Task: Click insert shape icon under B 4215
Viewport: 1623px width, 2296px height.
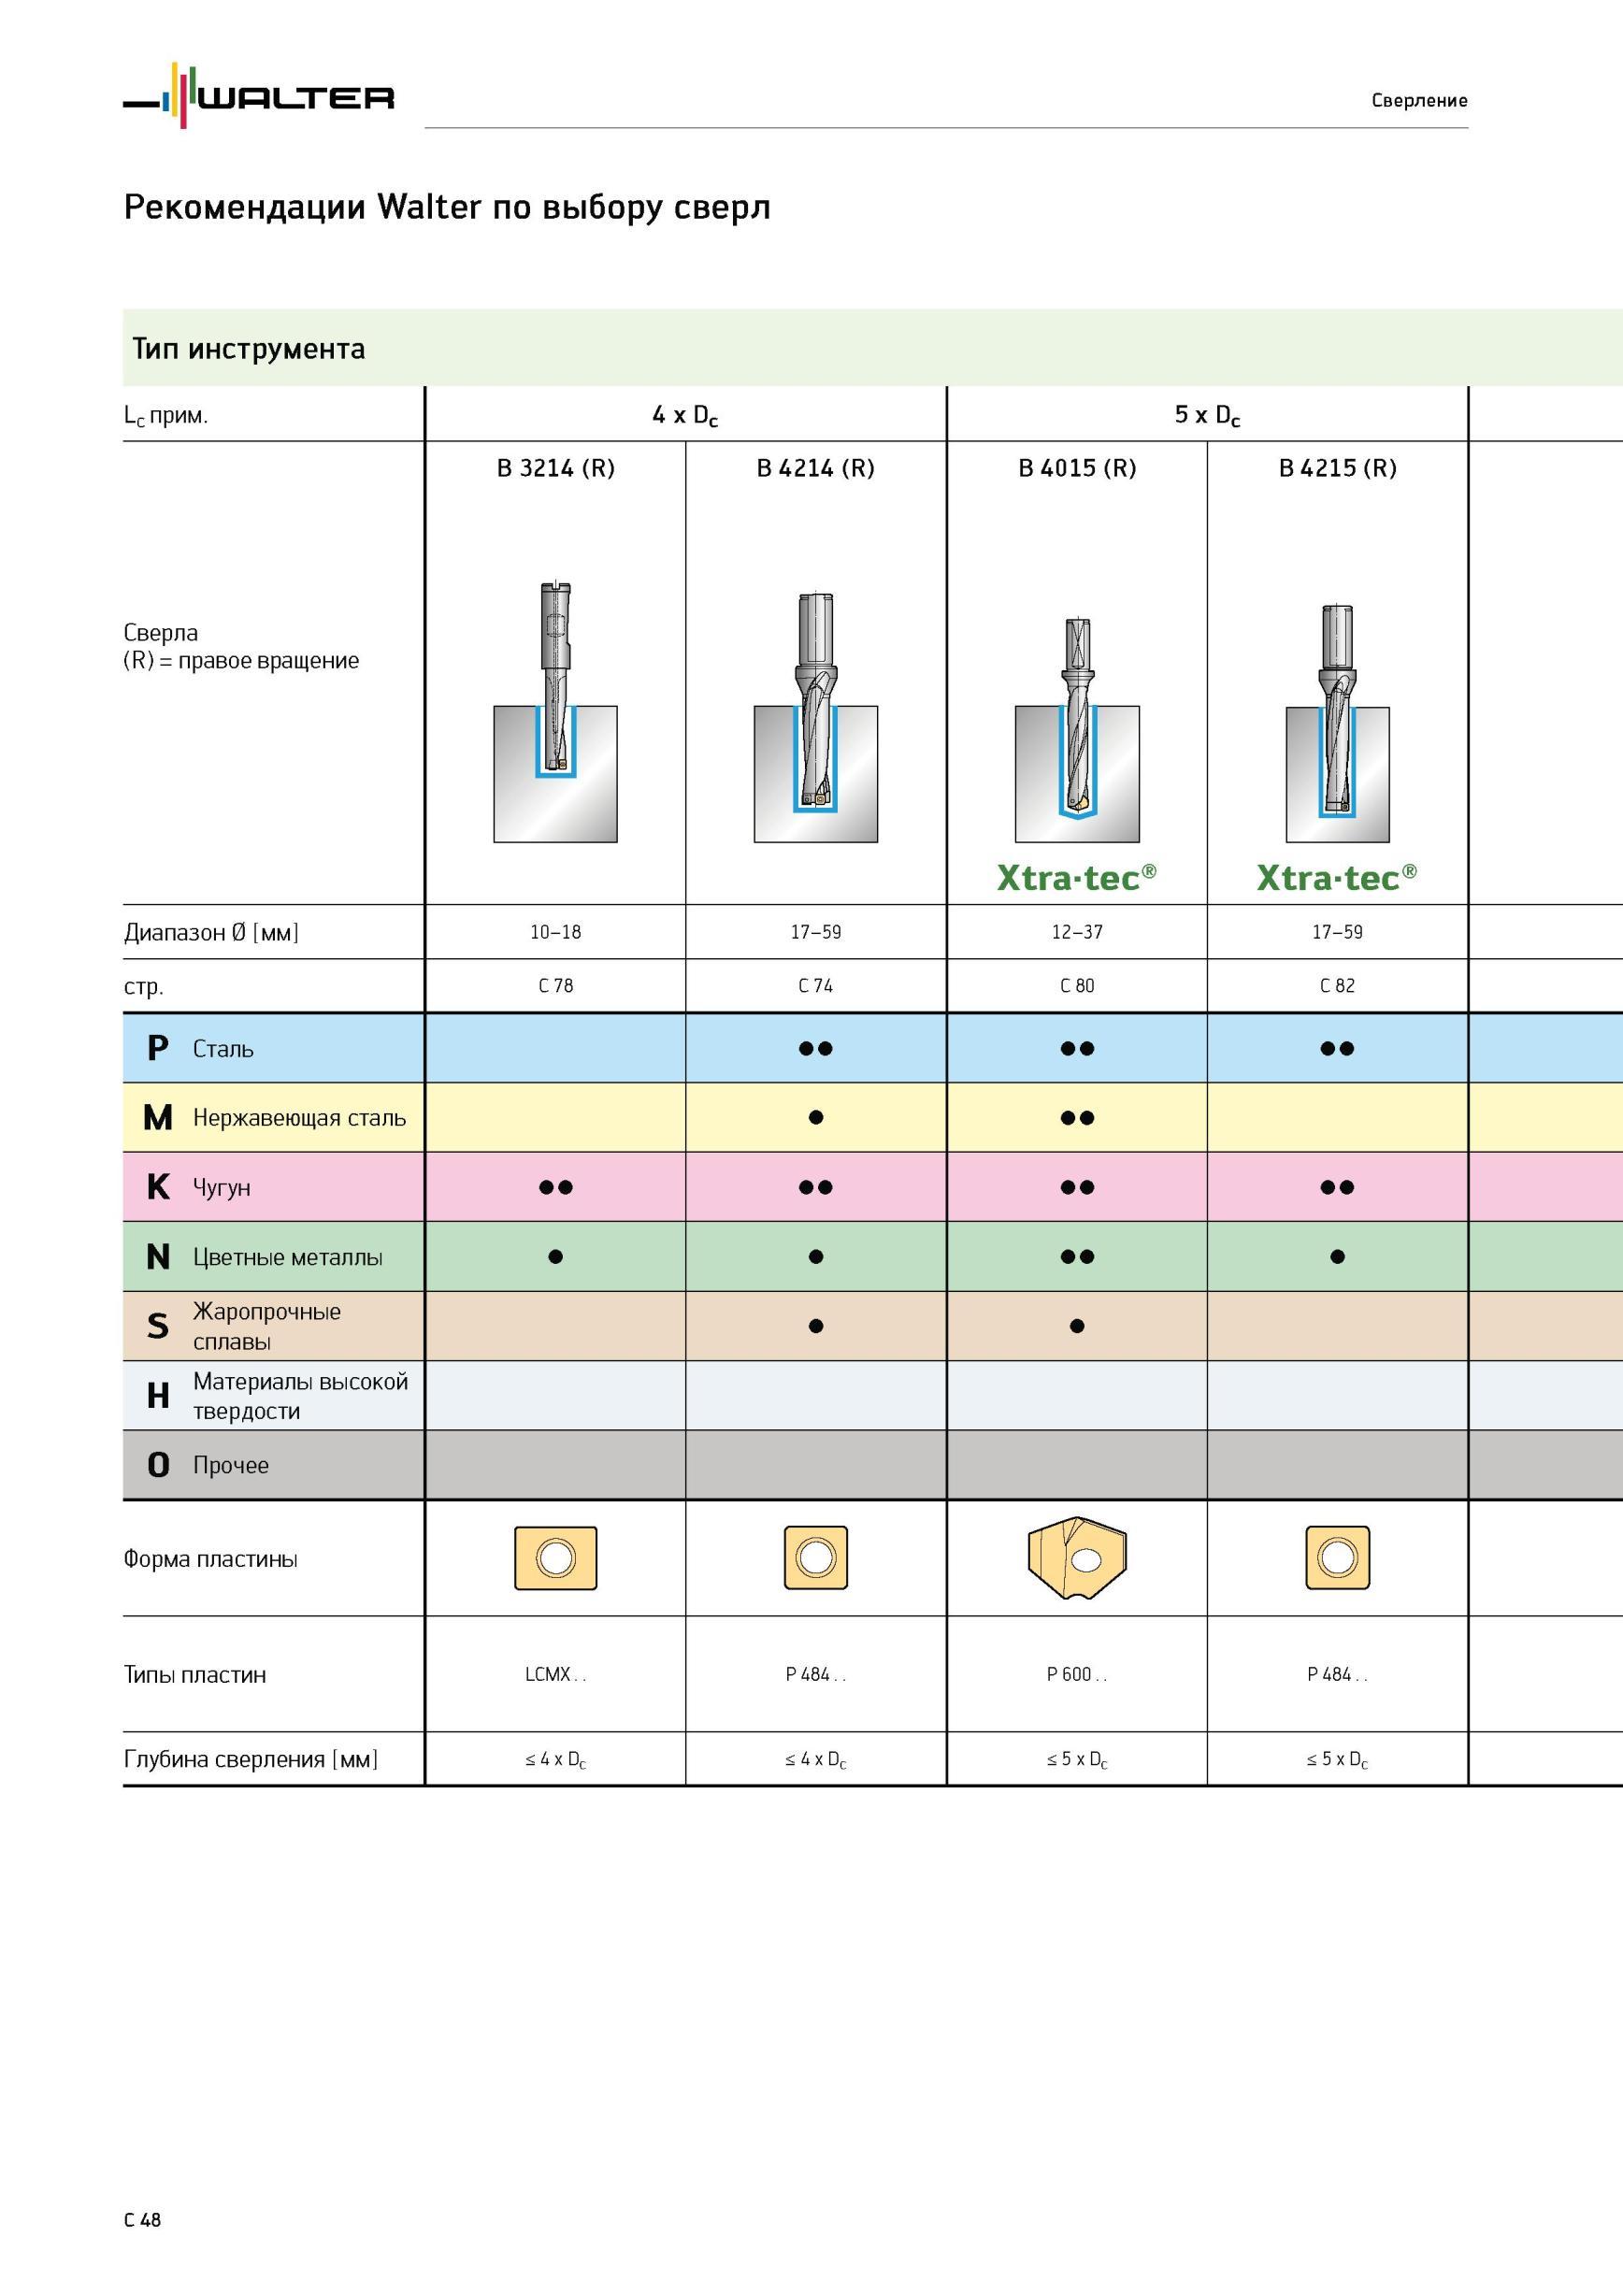Action: click(x=1338, y=1557)
